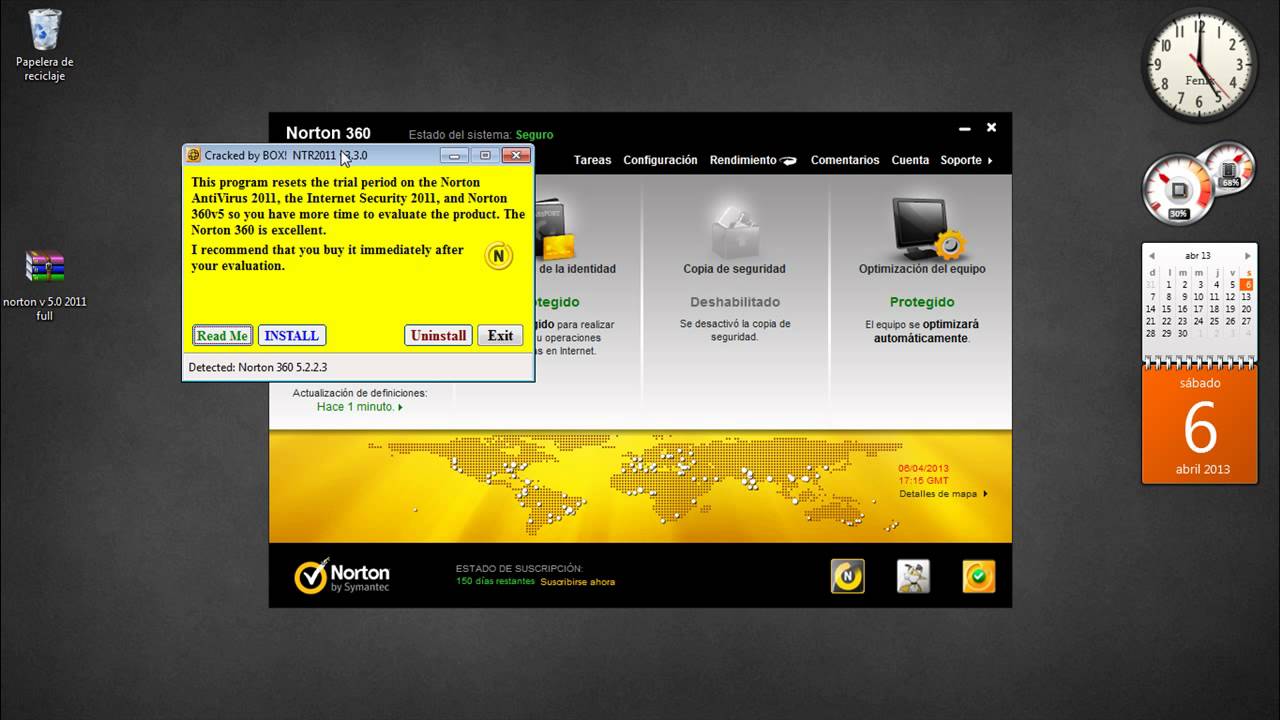Click the Rendimiento menu swoosh icon

tap(788, 161)
